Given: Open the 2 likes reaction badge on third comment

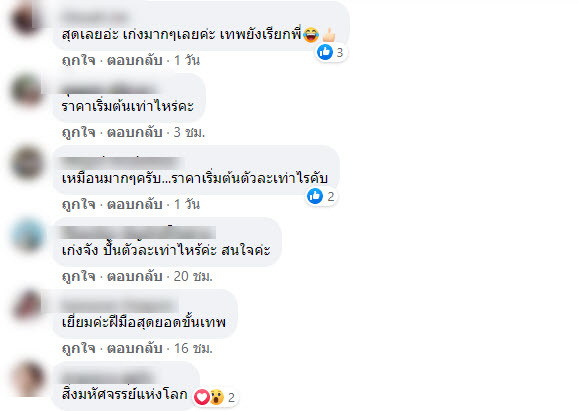Looking at the screenshot, I should (321, 196).
